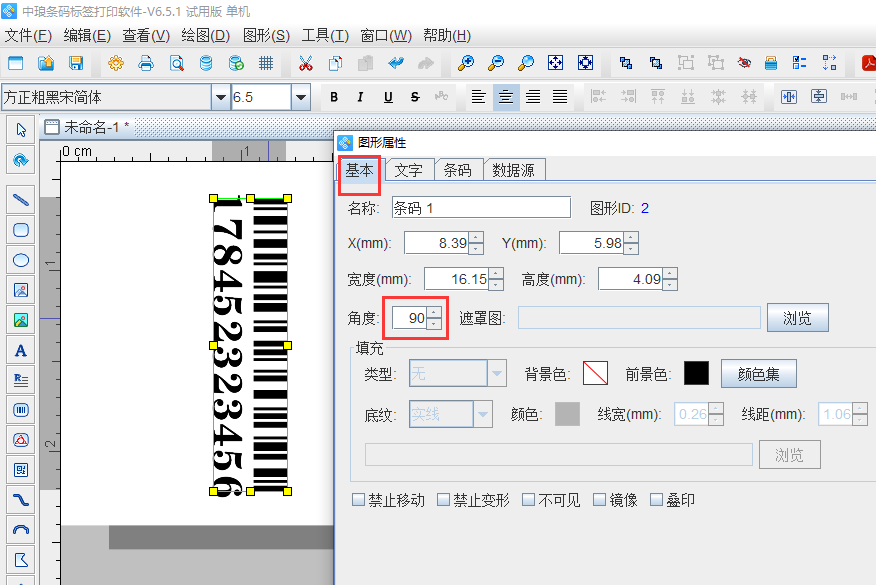Image resolution: width=876 pixels, height=585 pixels.
Task: Expand the font size dropdown
Action: [x=301, y=97]
